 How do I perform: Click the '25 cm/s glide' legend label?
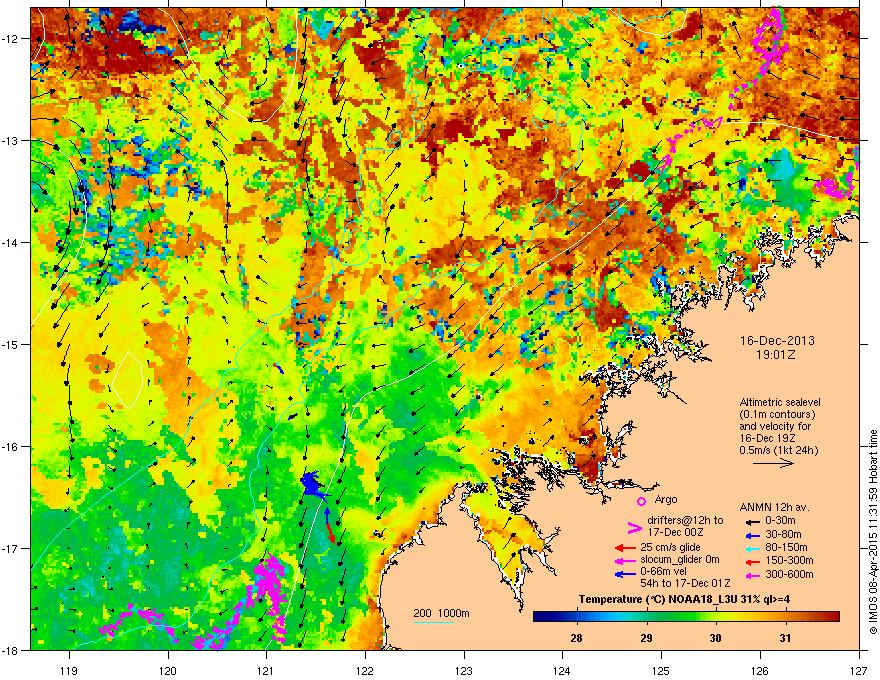click(670, 547)
